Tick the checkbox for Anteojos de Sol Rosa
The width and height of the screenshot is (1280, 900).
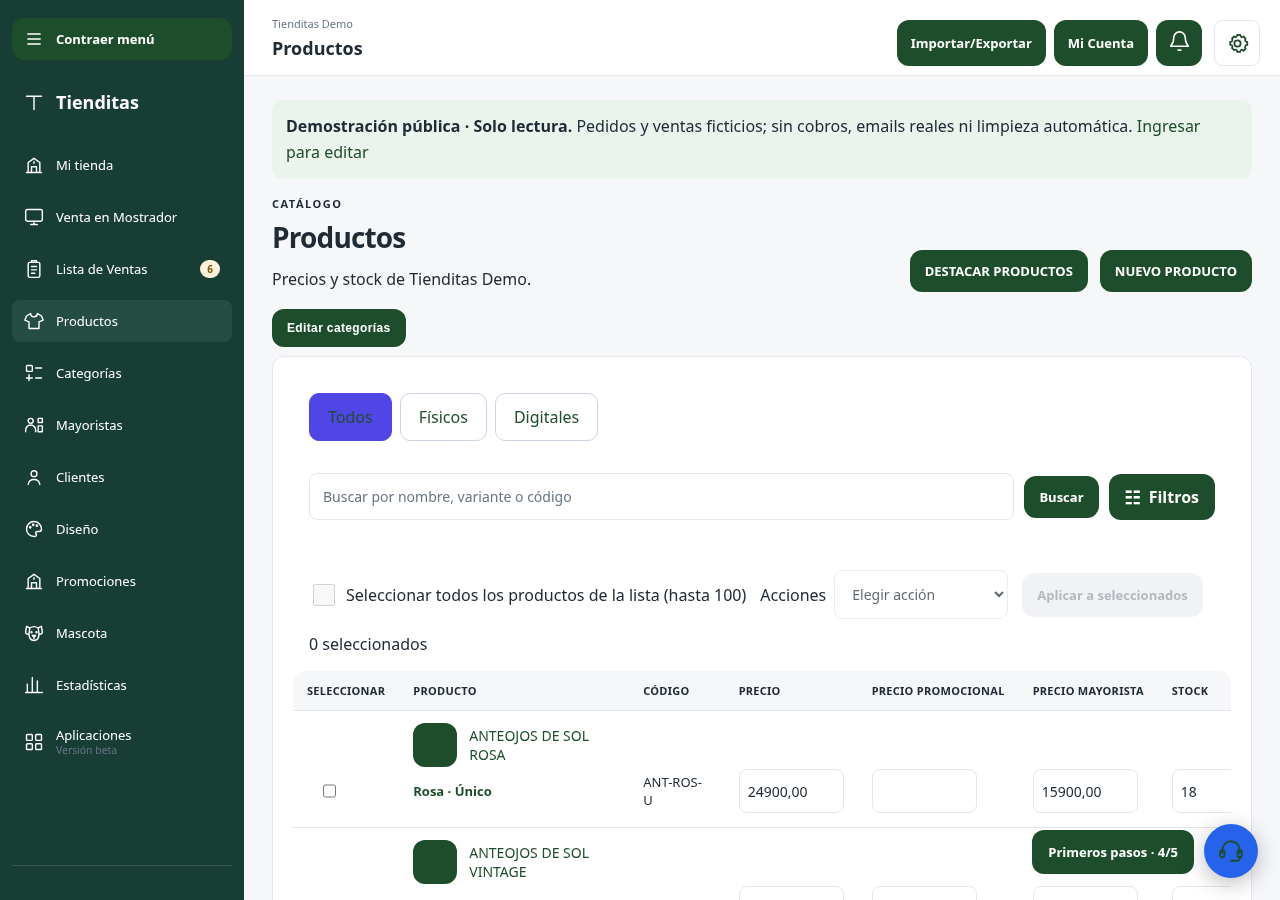[x=329, y=791]
